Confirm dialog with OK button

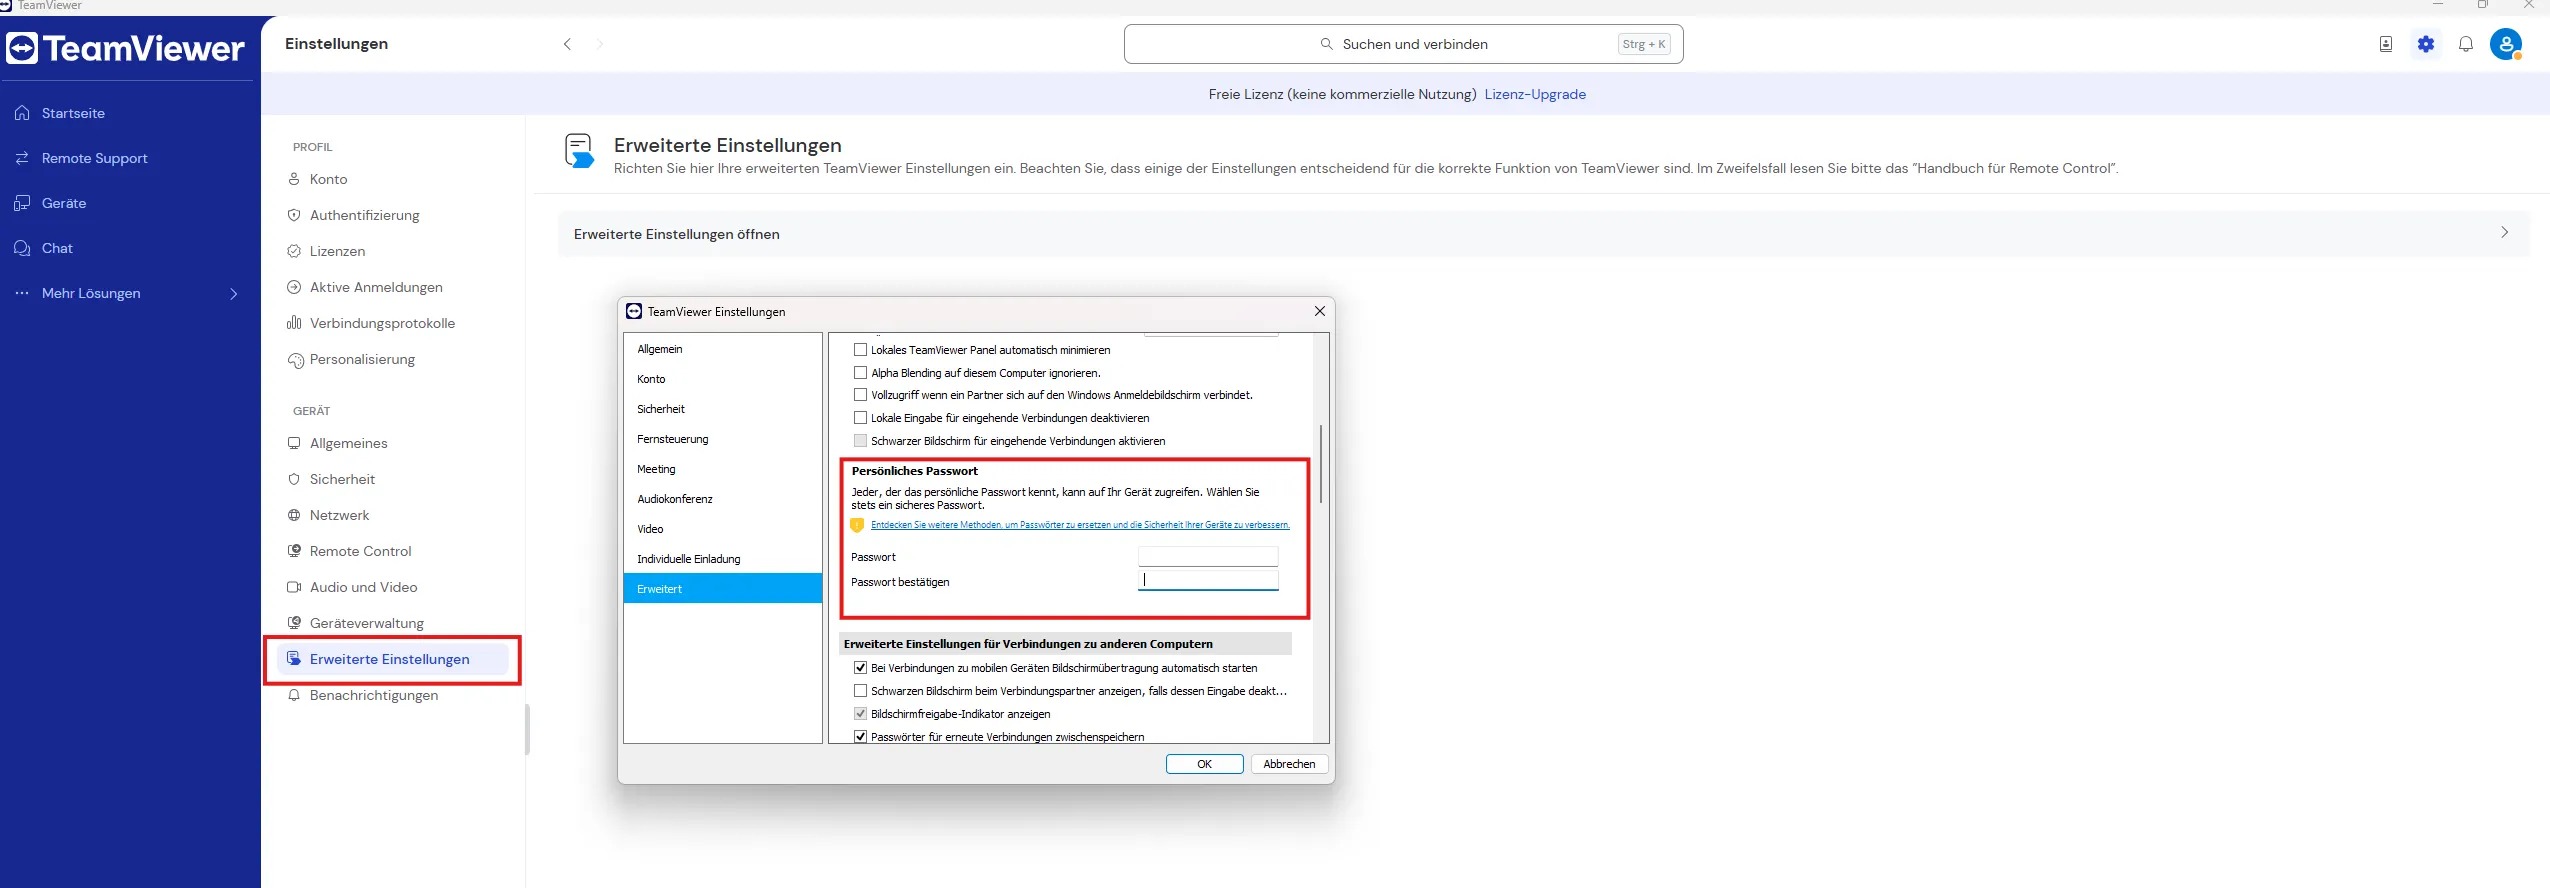[x=1204, y=764]
